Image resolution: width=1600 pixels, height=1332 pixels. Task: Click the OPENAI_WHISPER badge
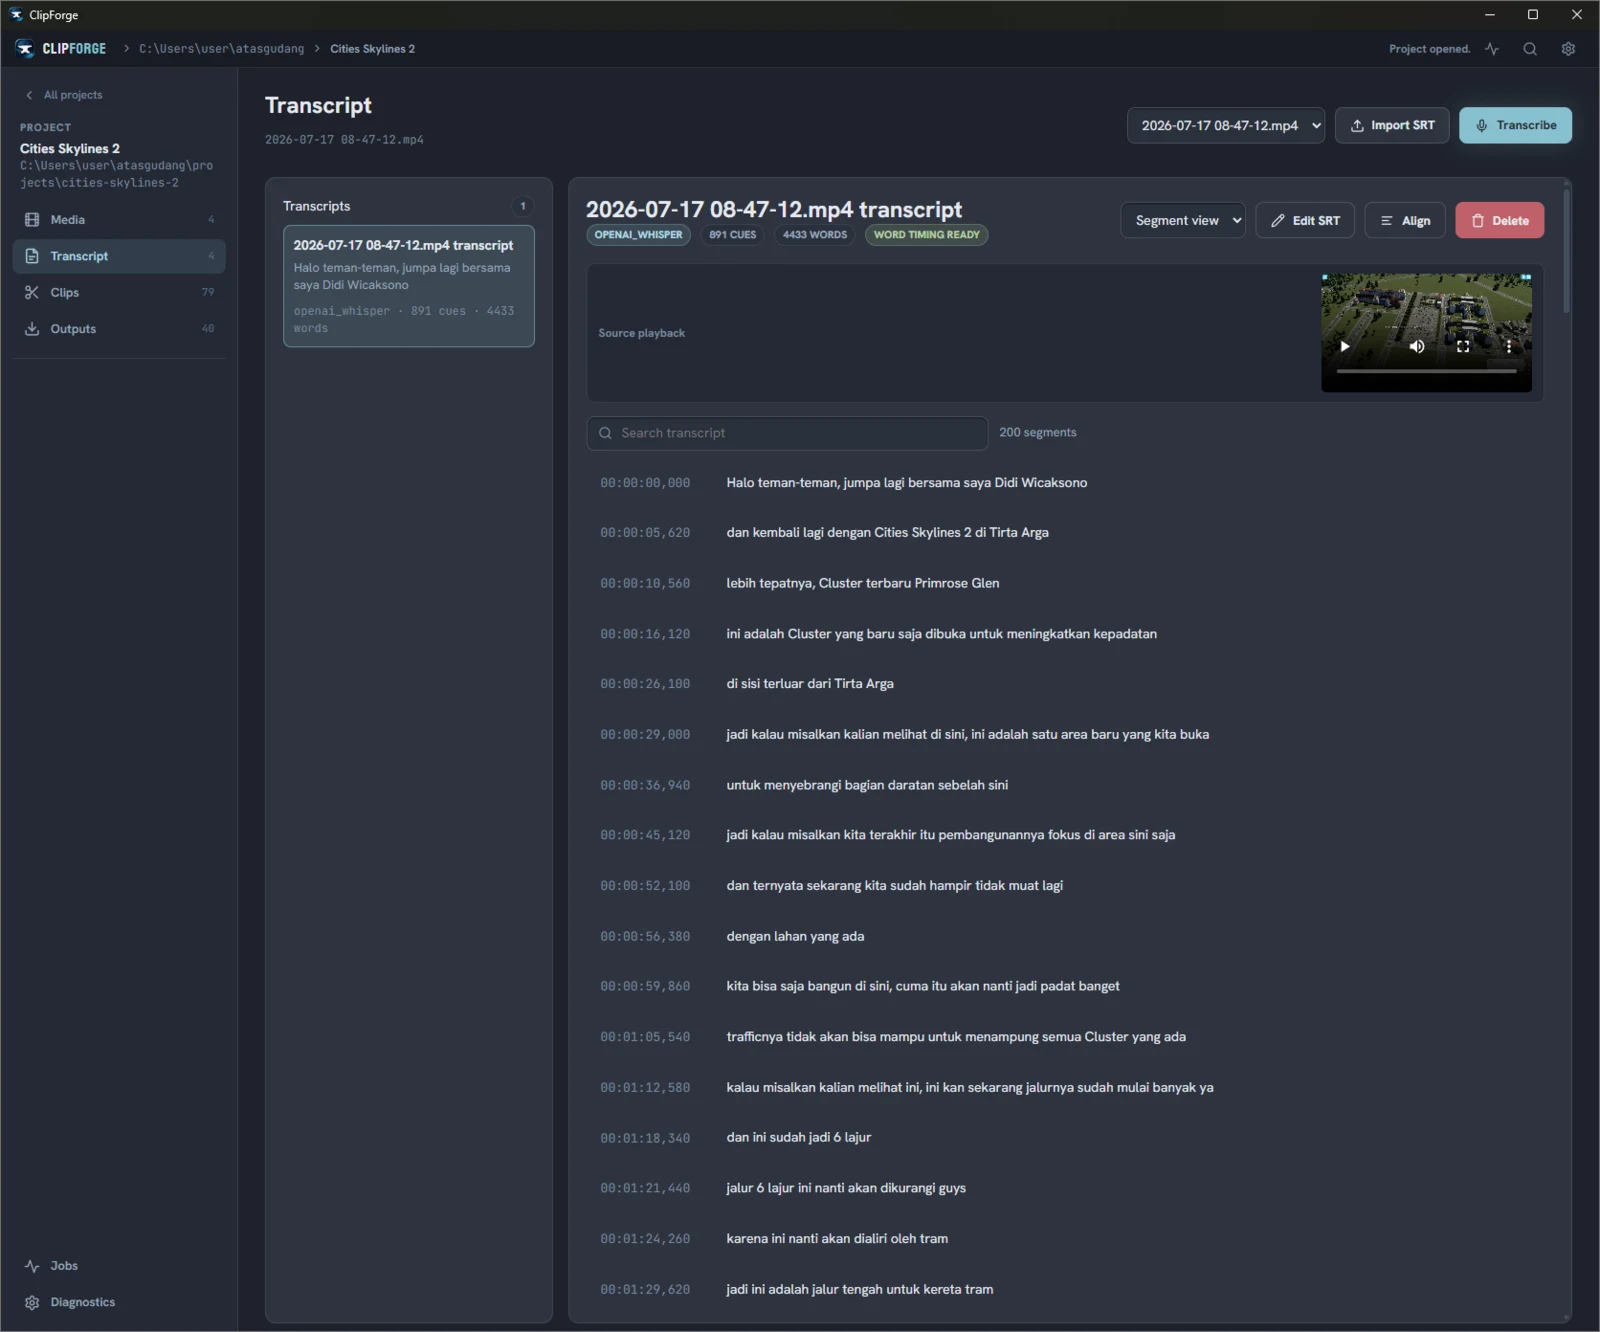pos(638,235)
